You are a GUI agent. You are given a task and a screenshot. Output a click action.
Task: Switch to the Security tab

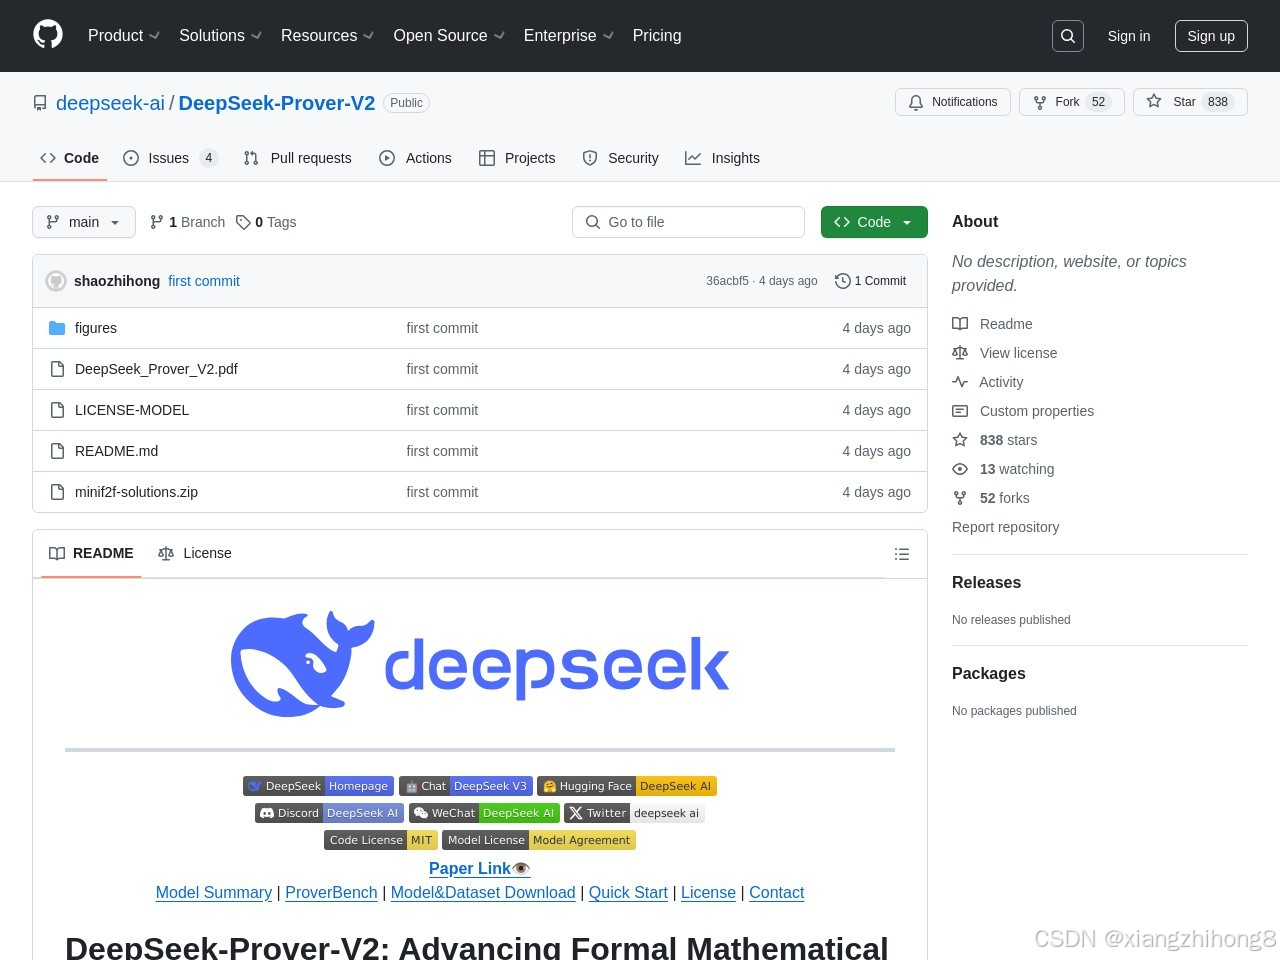click(620, 158)
